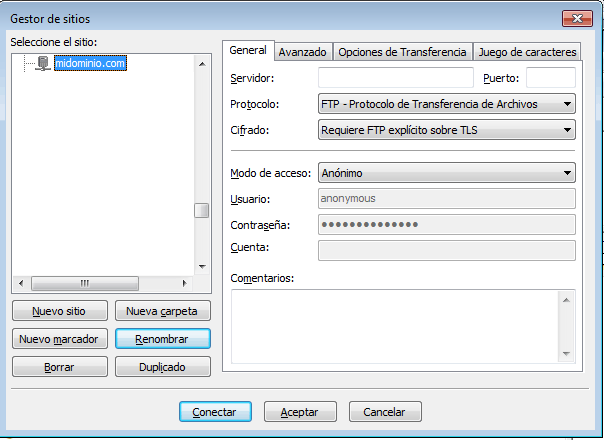
Task: Open the Opciones de Transferencia tab
Action: tap(402, 52)
